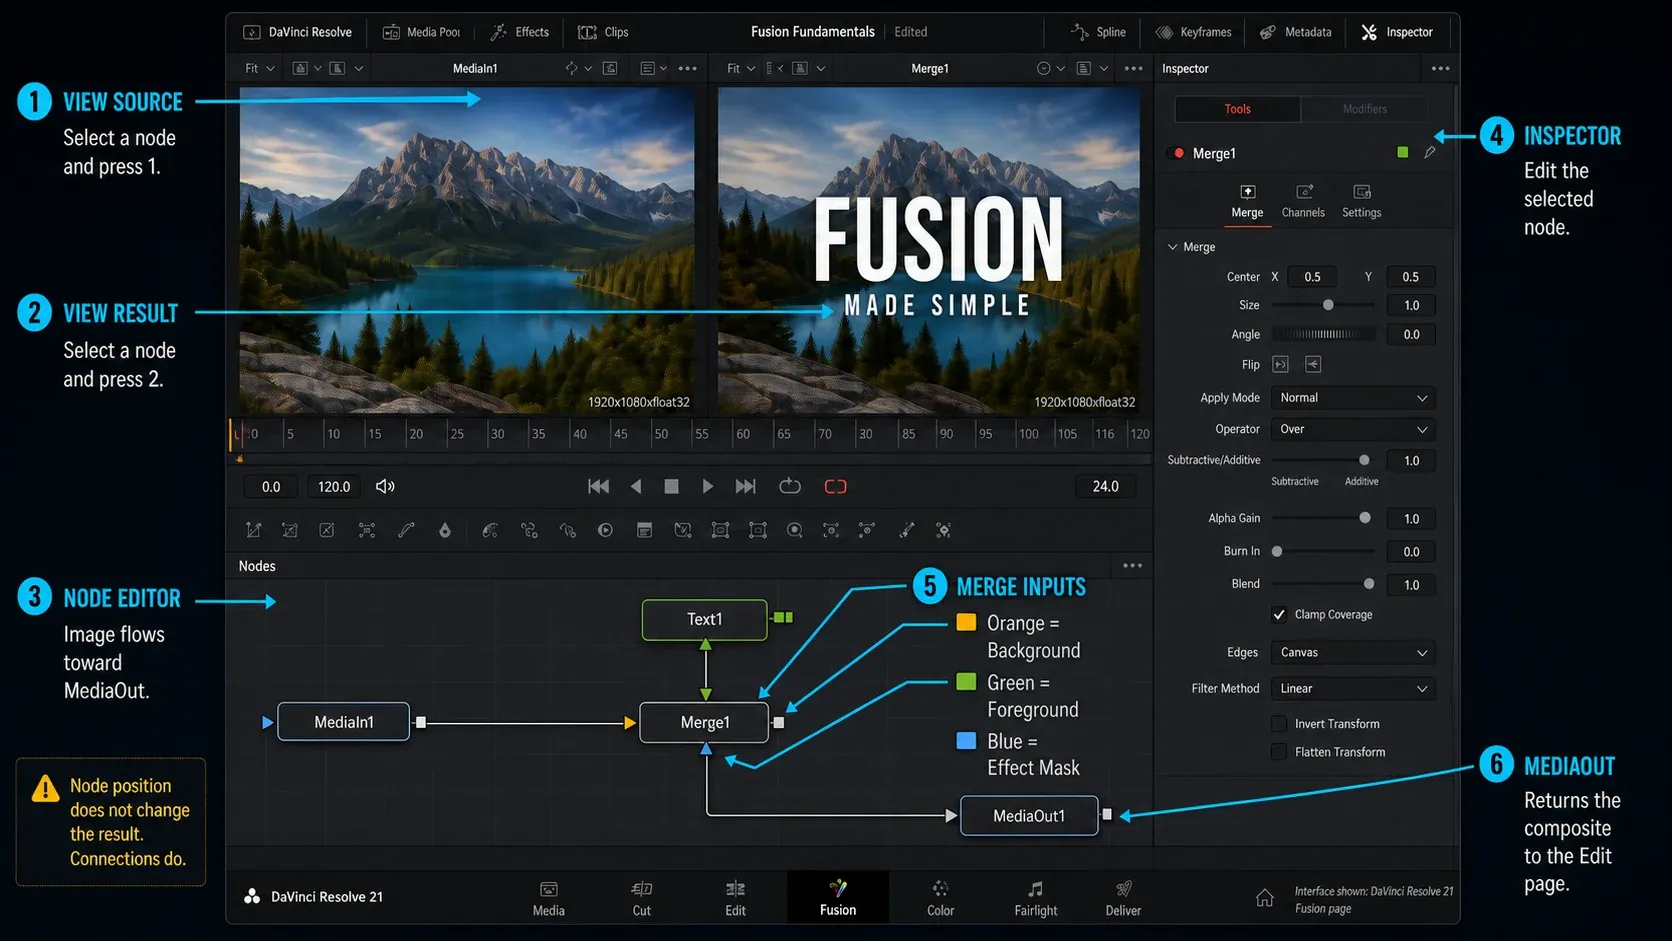Show the Metadata panel
The height and width of the screenshot is (941, 1672).
click(1295, 32)
